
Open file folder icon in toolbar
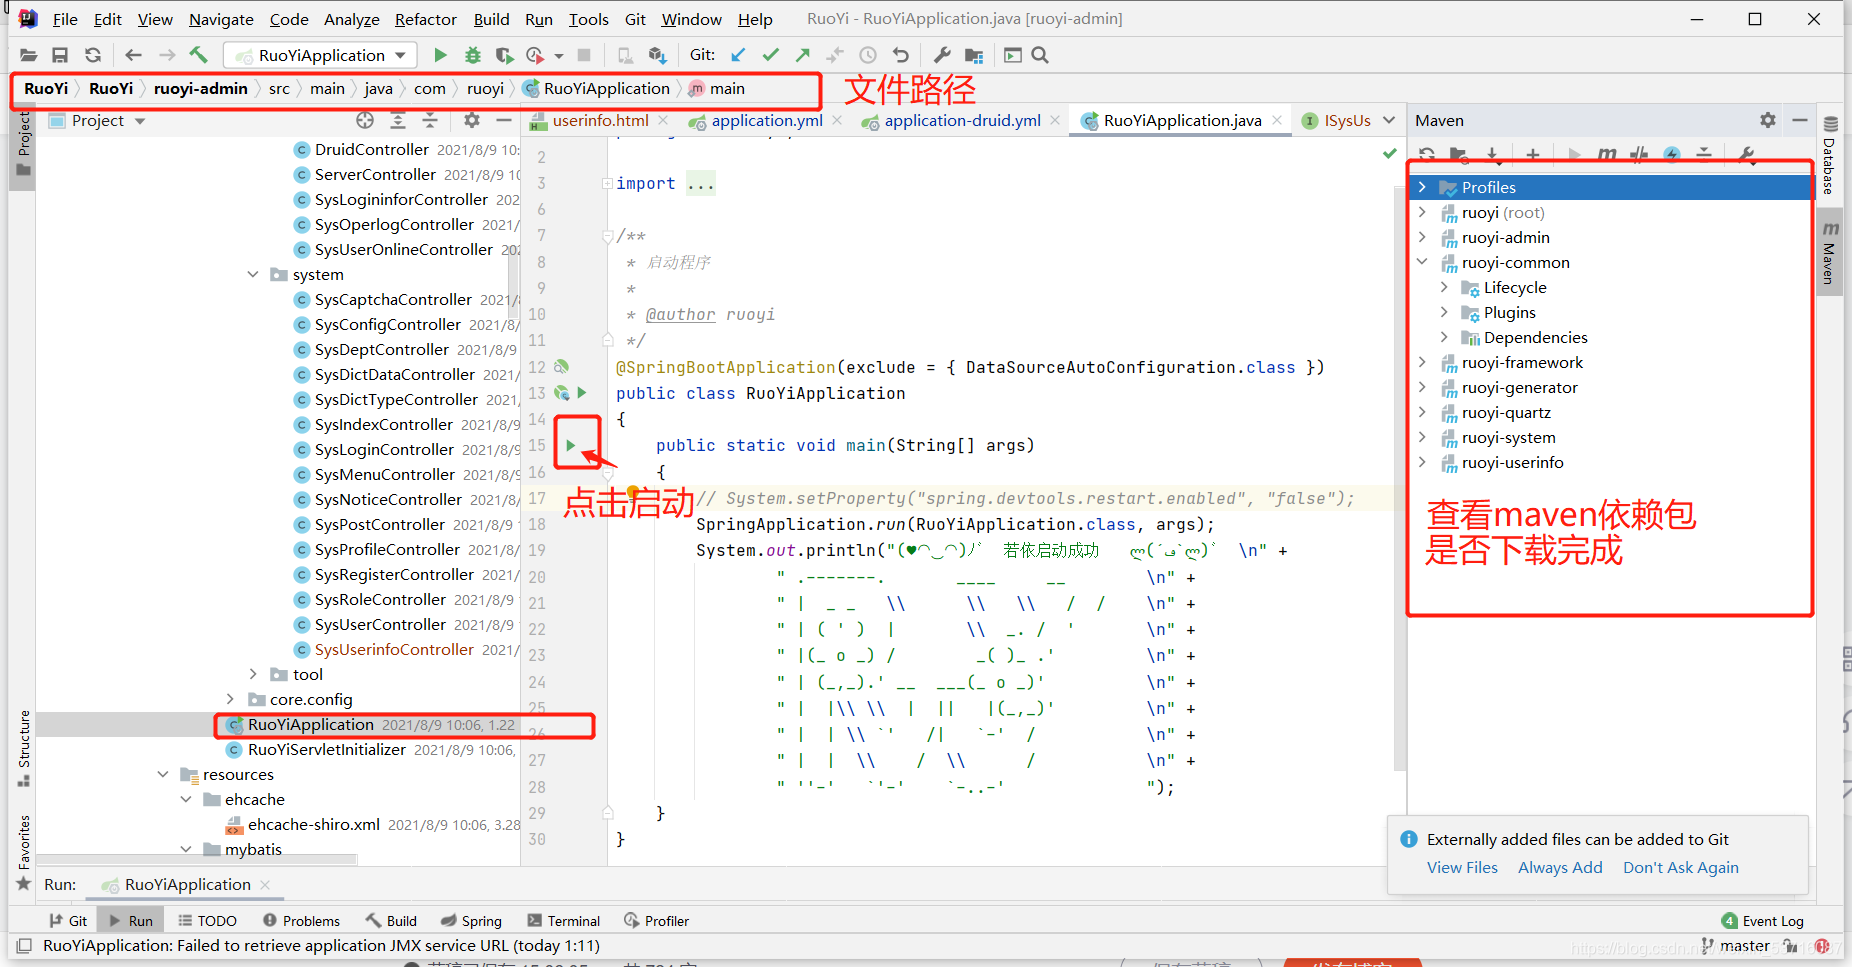pos(28,55)
